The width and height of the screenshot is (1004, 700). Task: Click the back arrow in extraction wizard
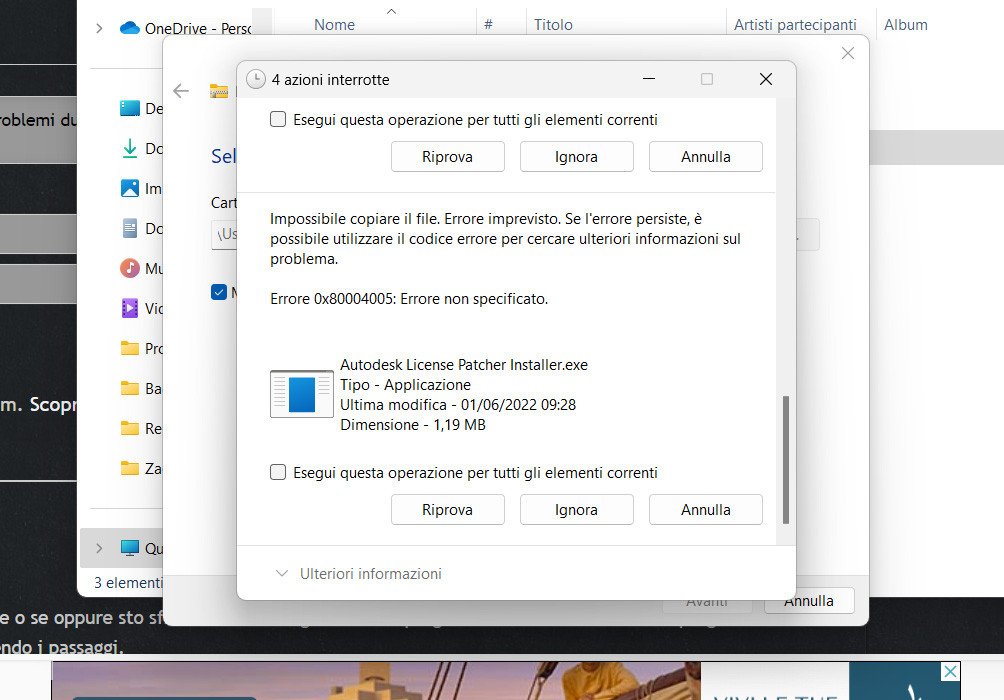pos(181,91)
